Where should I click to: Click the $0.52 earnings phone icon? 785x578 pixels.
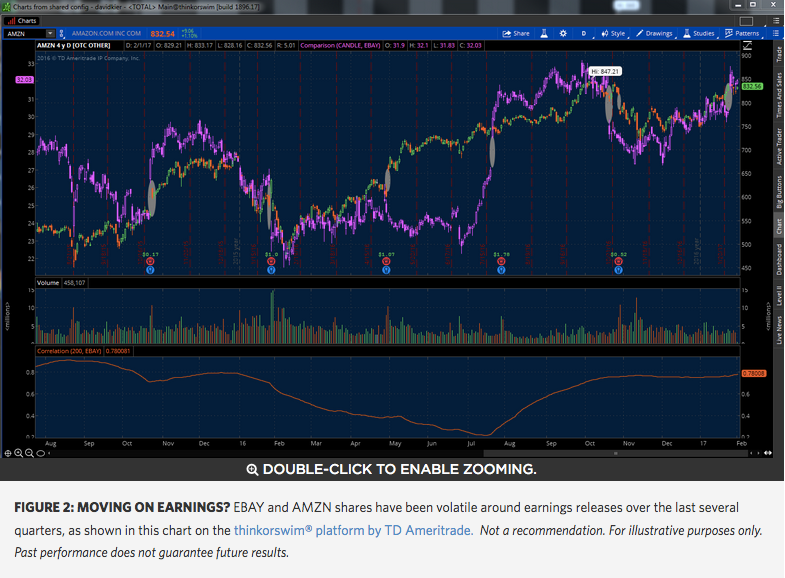(x=618, y=261)
